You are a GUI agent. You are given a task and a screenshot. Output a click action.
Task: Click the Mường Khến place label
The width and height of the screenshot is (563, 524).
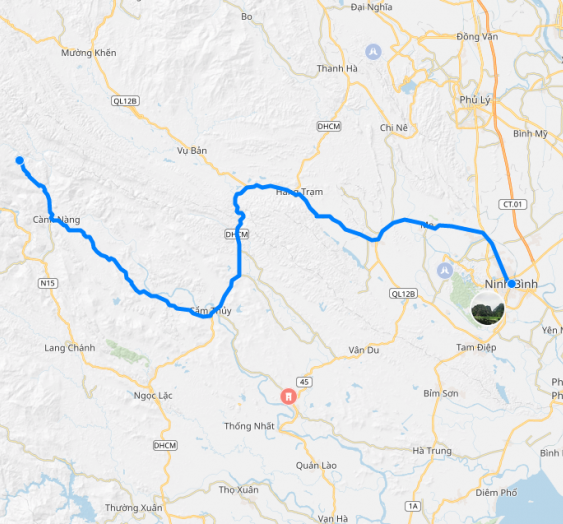[x=89, y=53]
